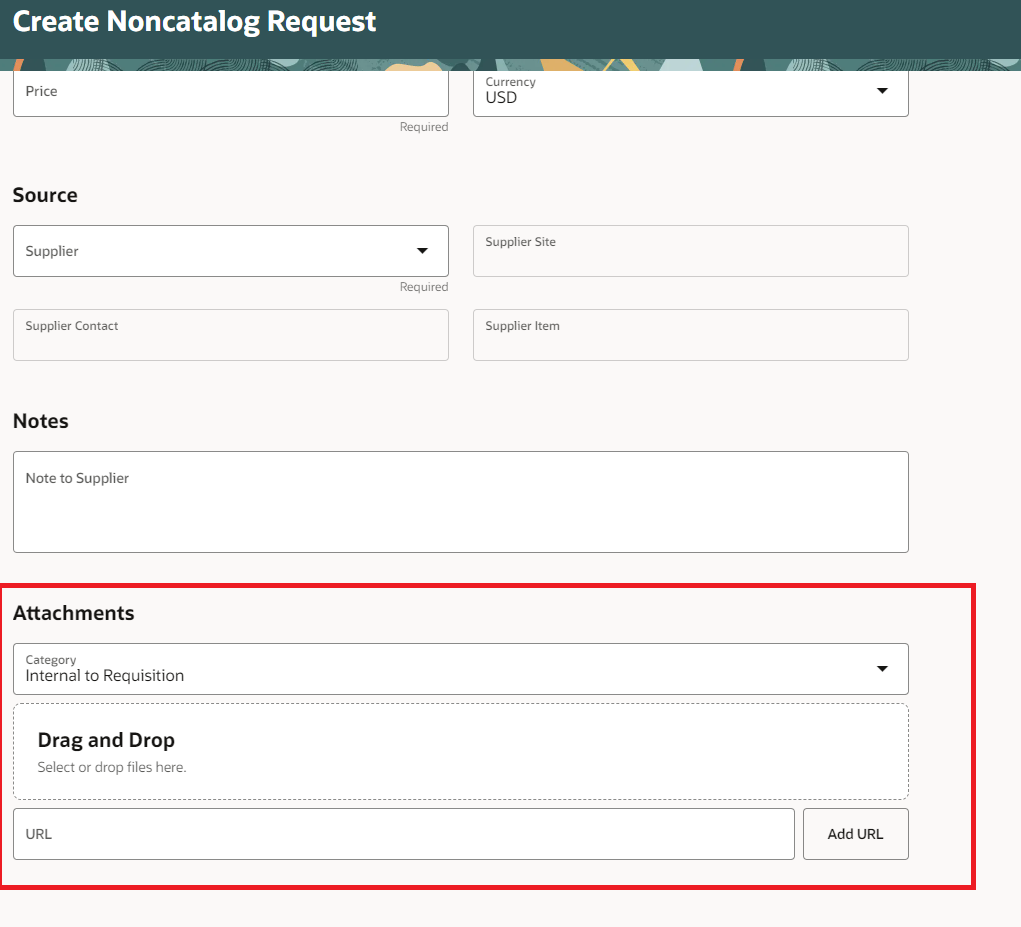Click the Source section heading
This screenshot has height=927, width=1021.
(45, 195)
